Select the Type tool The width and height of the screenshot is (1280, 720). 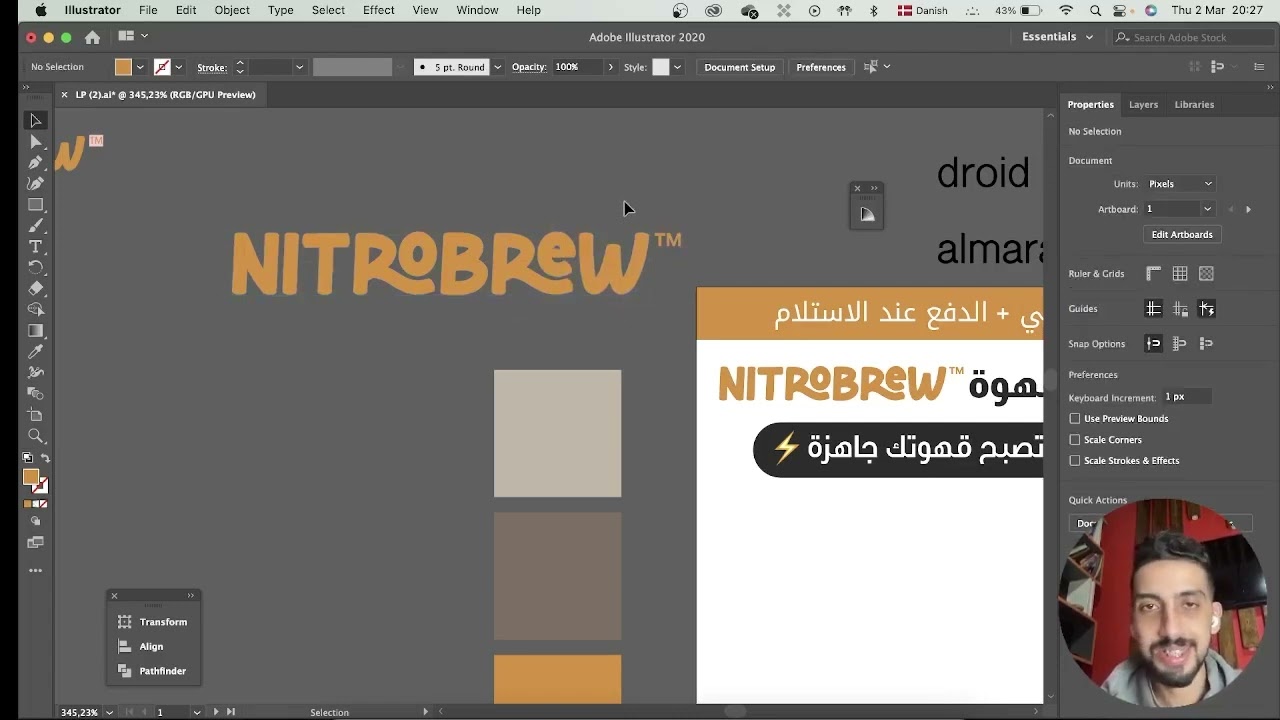pos(35,247)
